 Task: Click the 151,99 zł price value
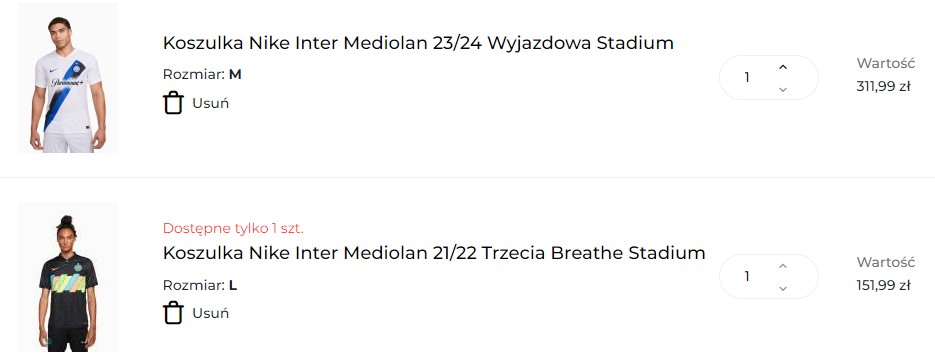coord(883,285)
